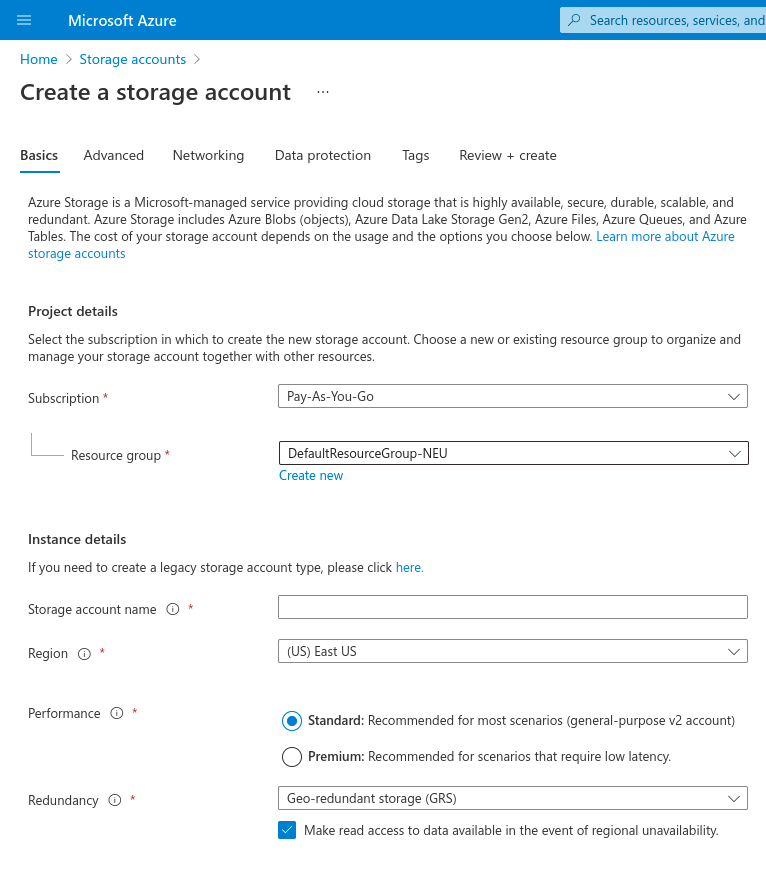Click the search magnifier icon
This screenshot has width=766, height=881.
574,20
